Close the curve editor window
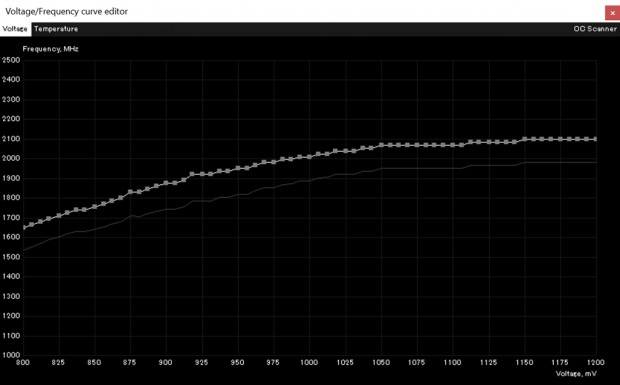Viewport: 620px width, 385px height. (x=612, y=13)
